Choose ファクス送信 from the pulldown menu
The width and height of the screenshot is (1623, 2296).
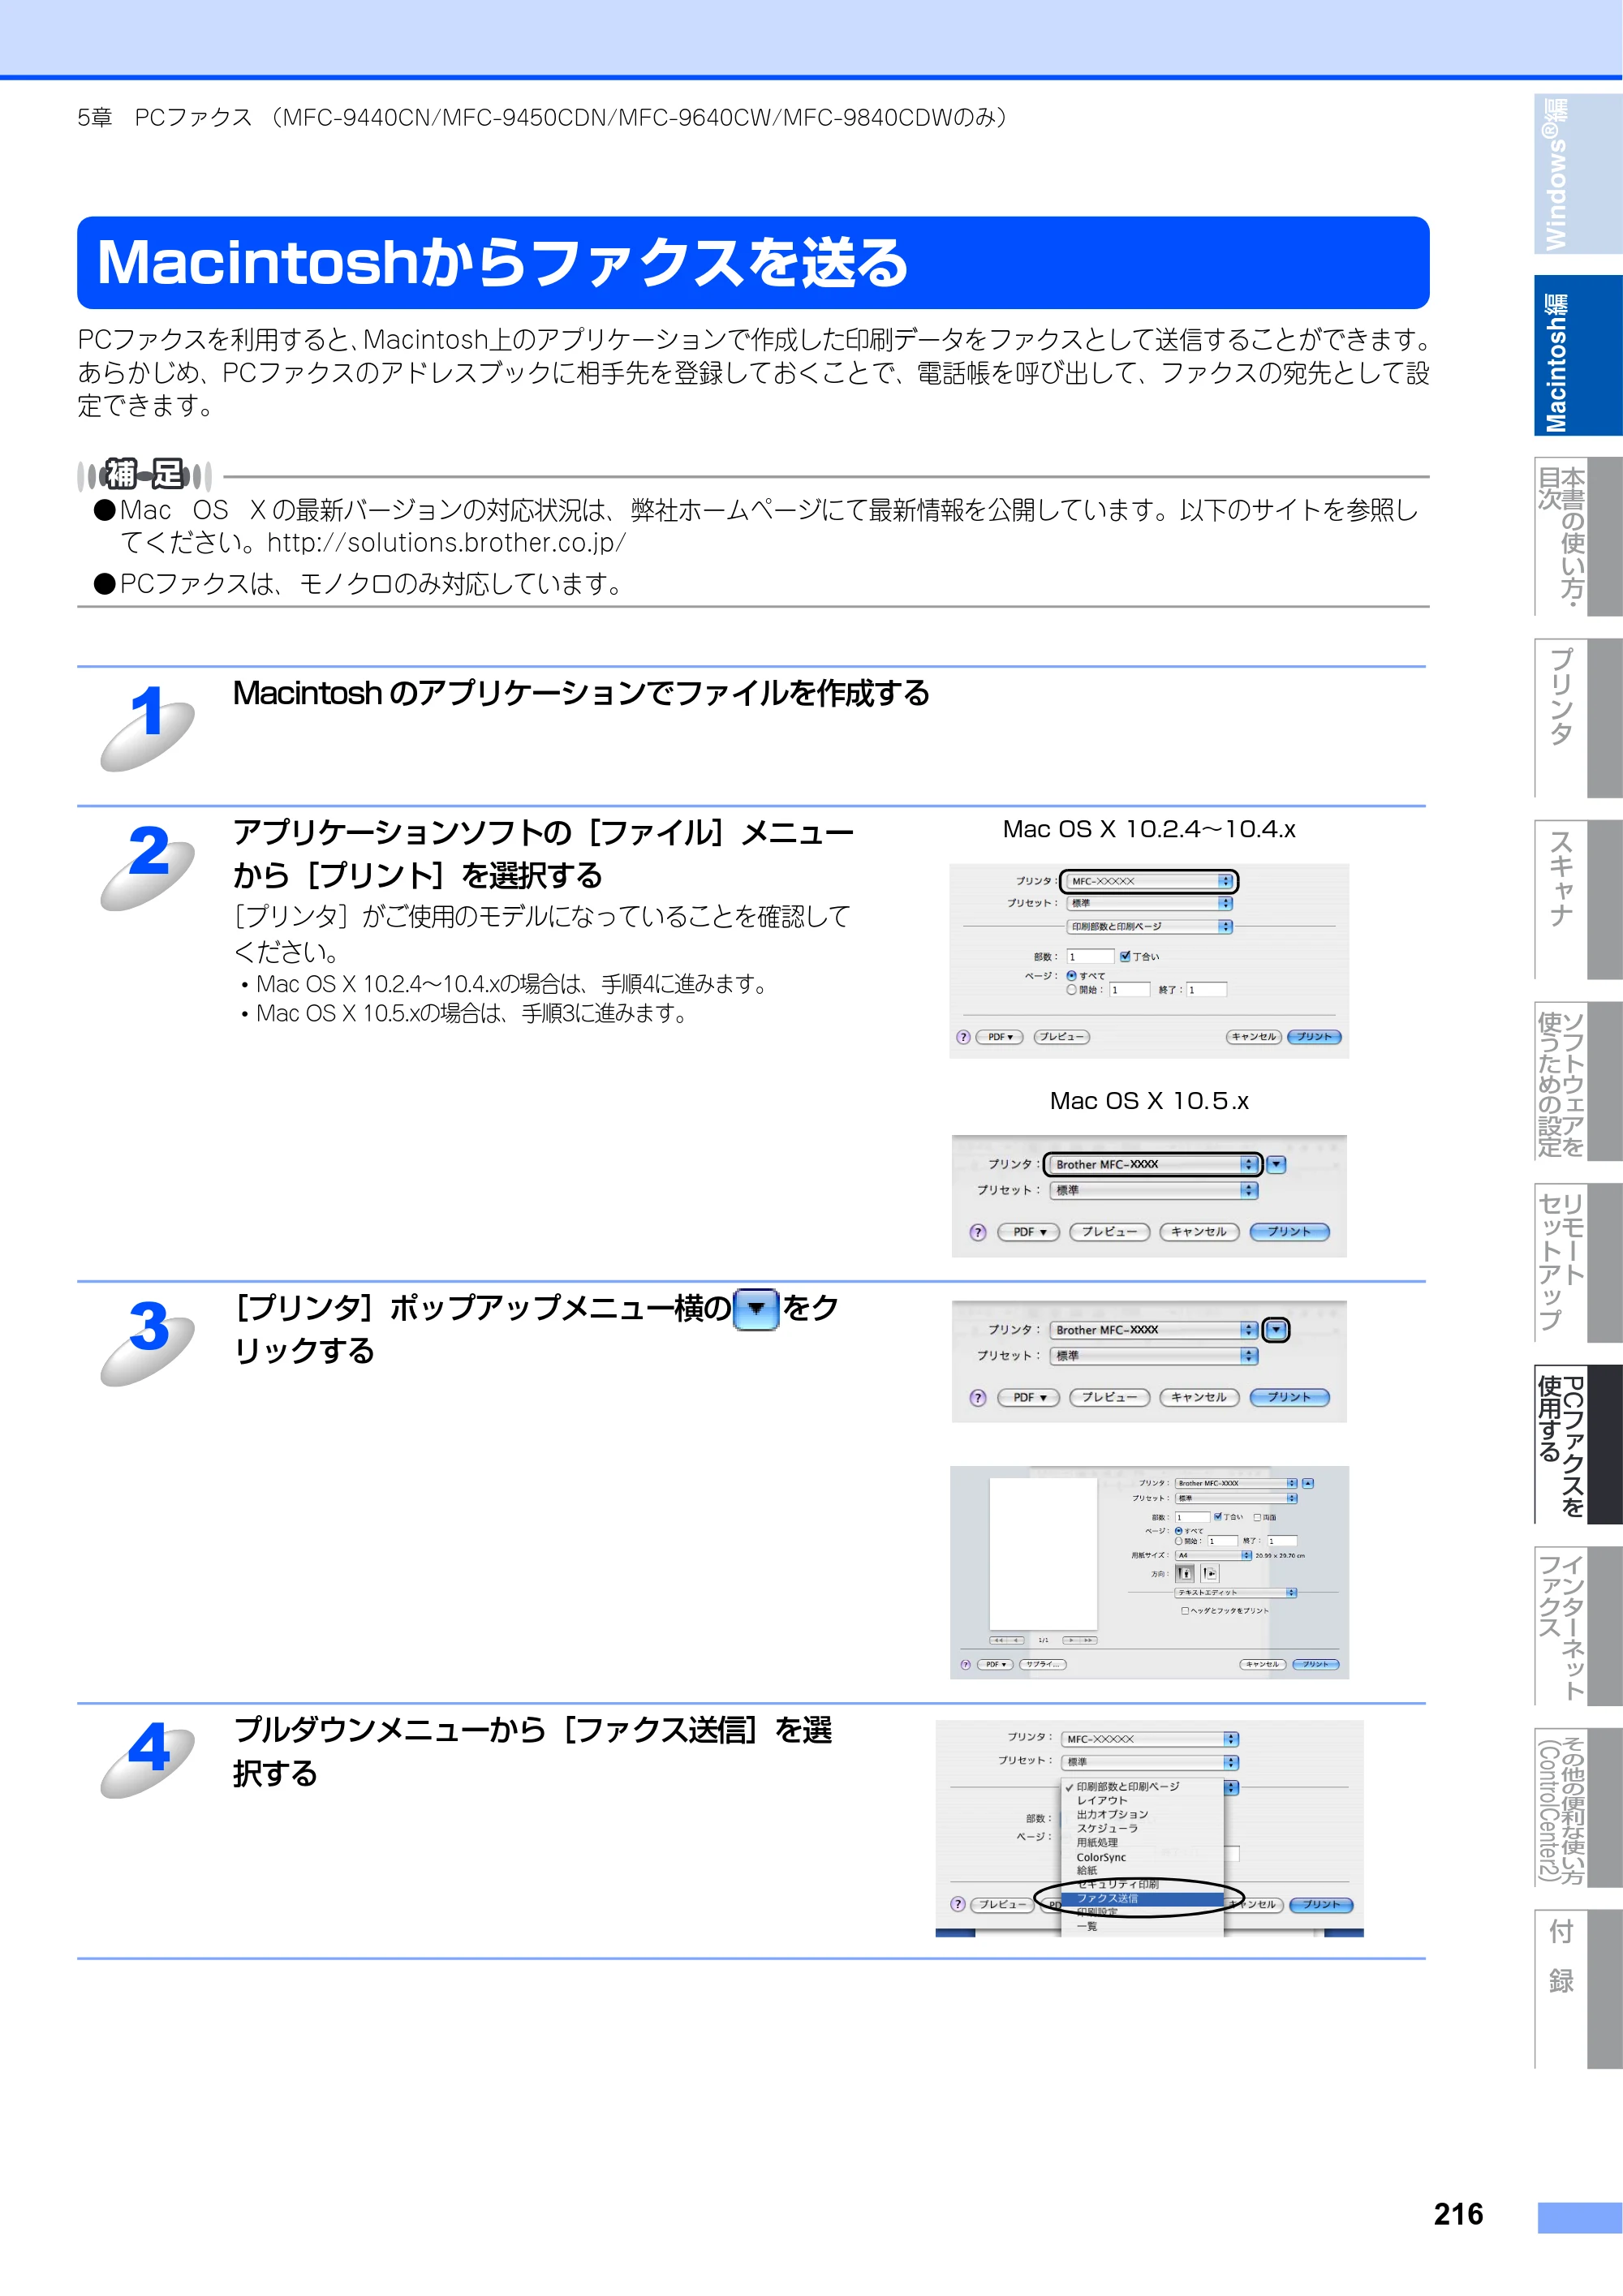click(x=1141, y=1898)
